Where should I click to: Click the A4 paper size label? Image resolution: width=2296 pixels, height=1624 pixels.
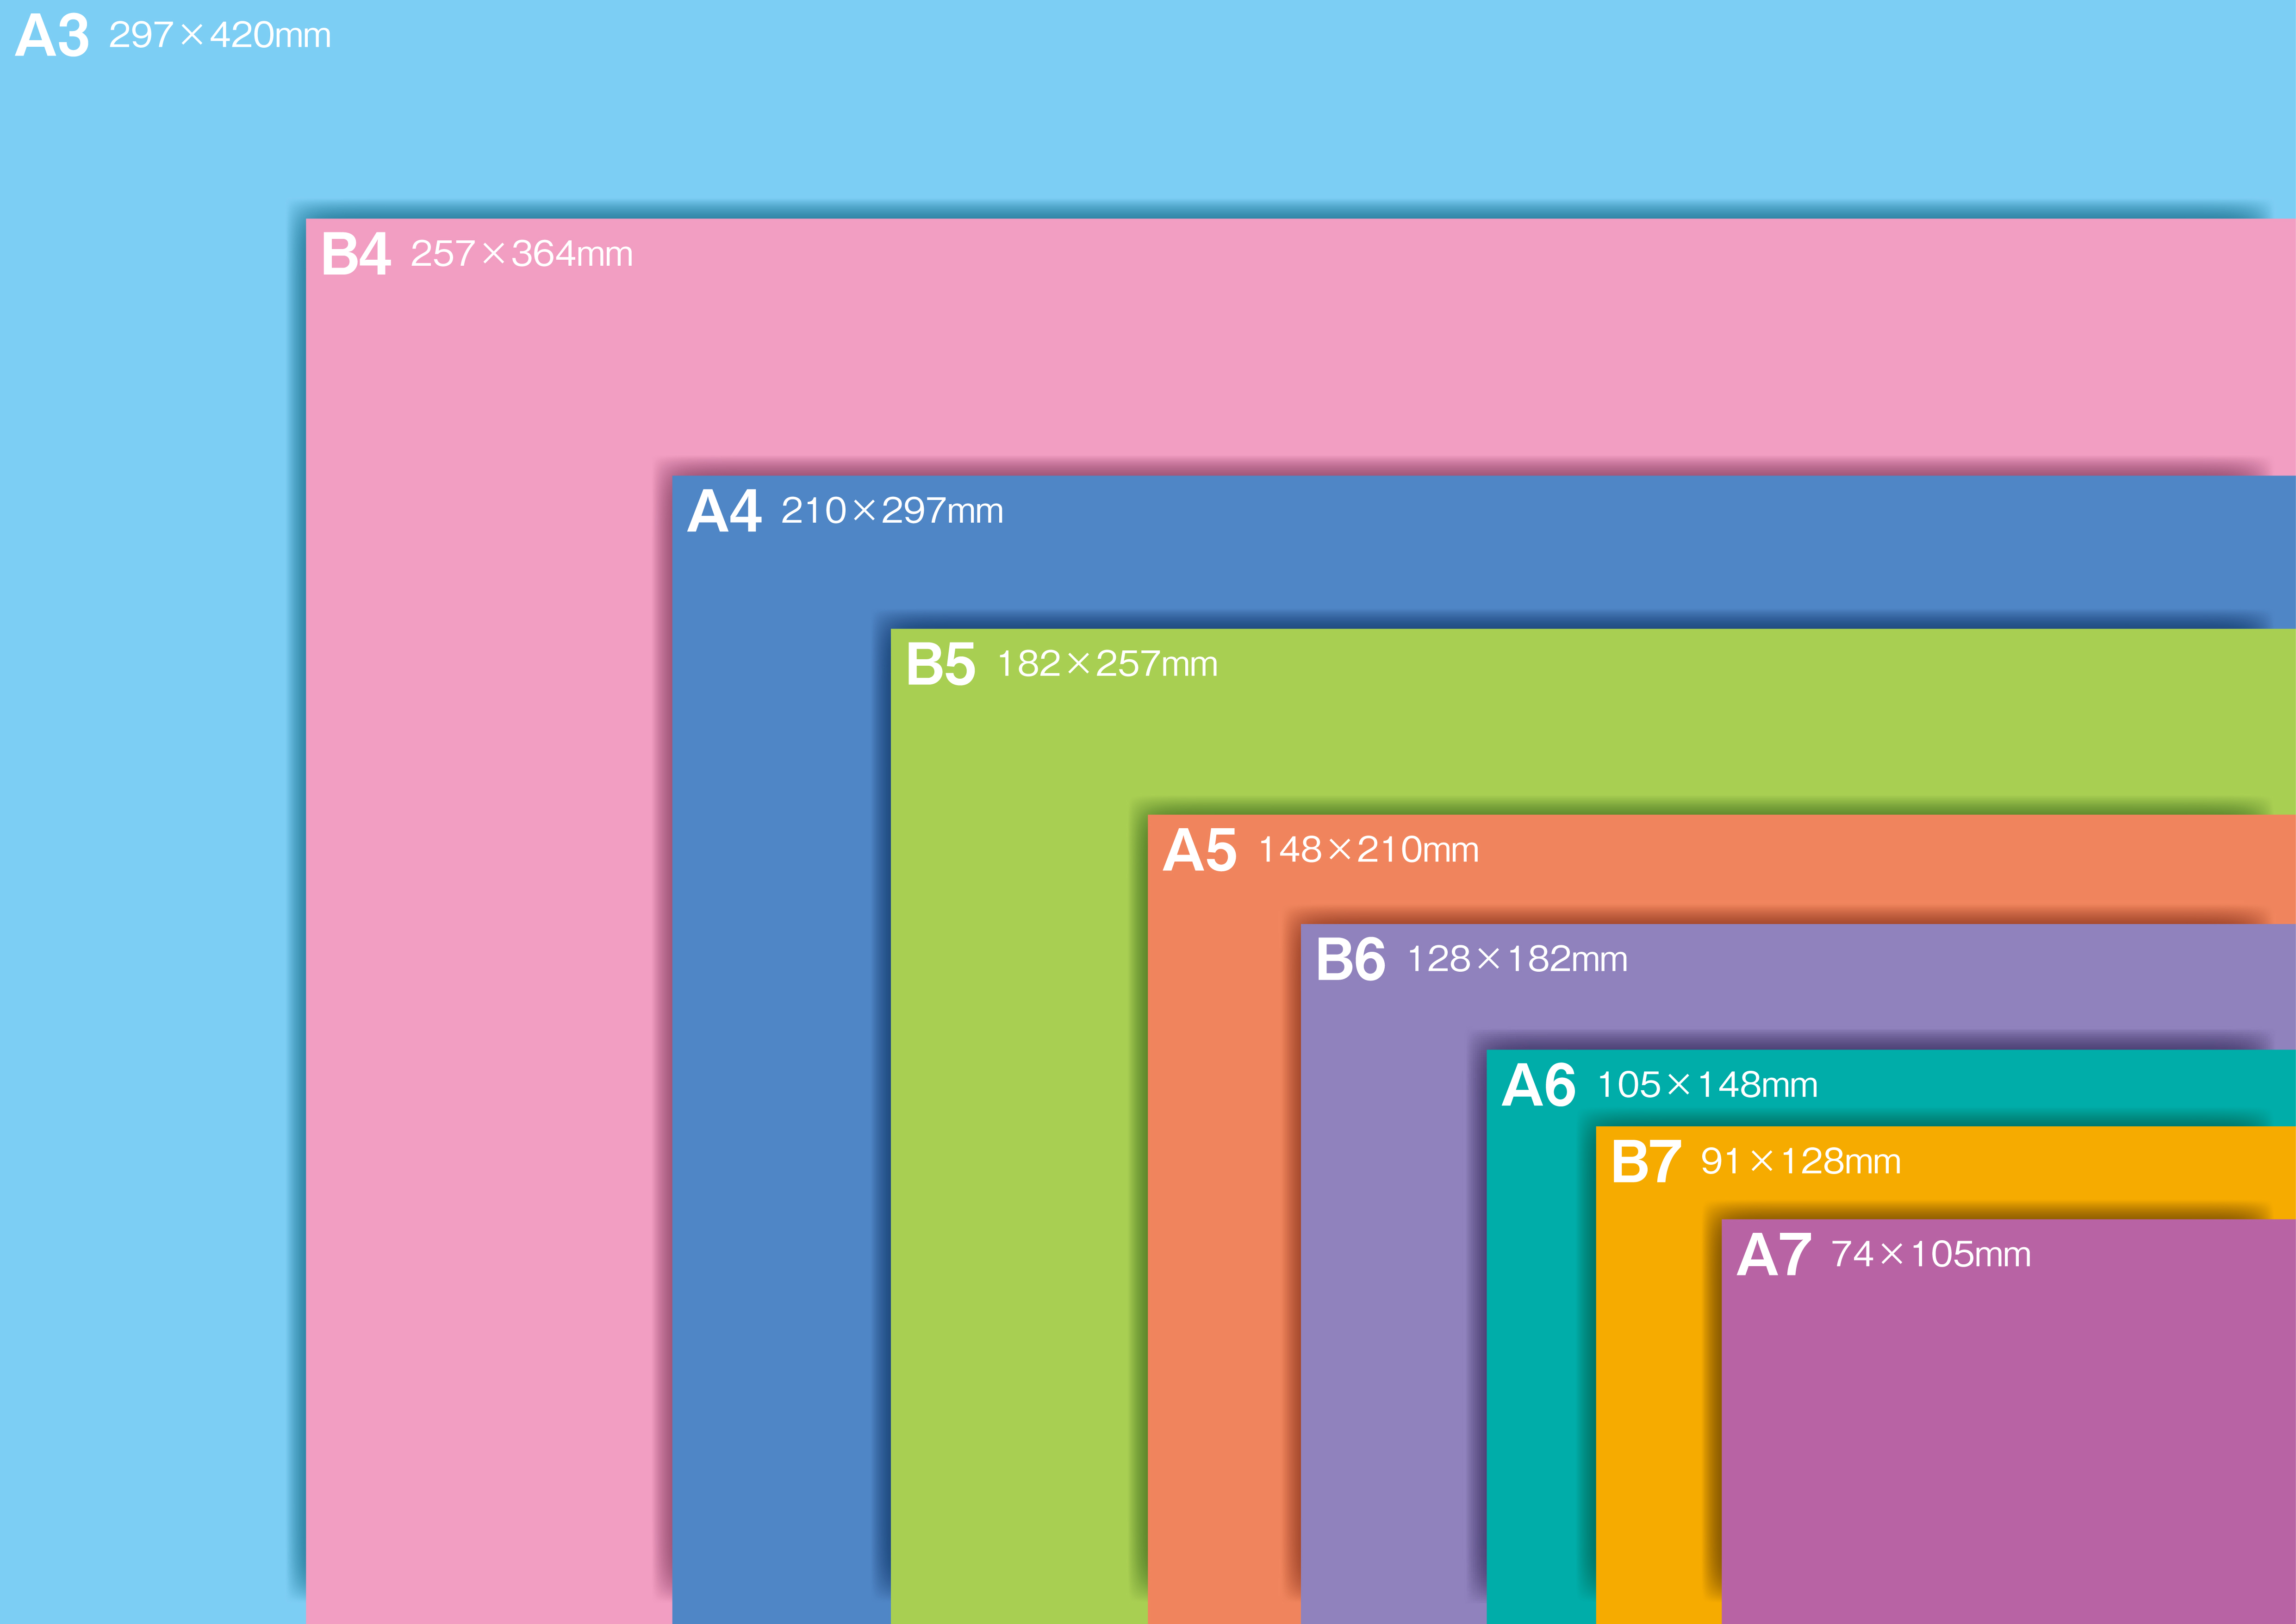click(725, 511)
